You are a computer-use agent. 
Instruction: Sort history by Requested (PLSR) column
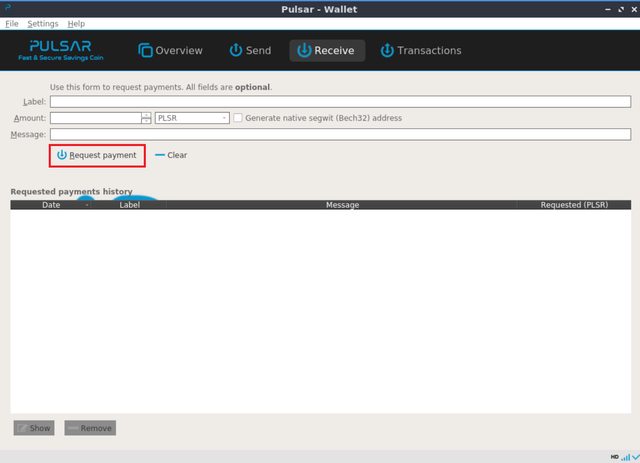[x=574, y=205]
